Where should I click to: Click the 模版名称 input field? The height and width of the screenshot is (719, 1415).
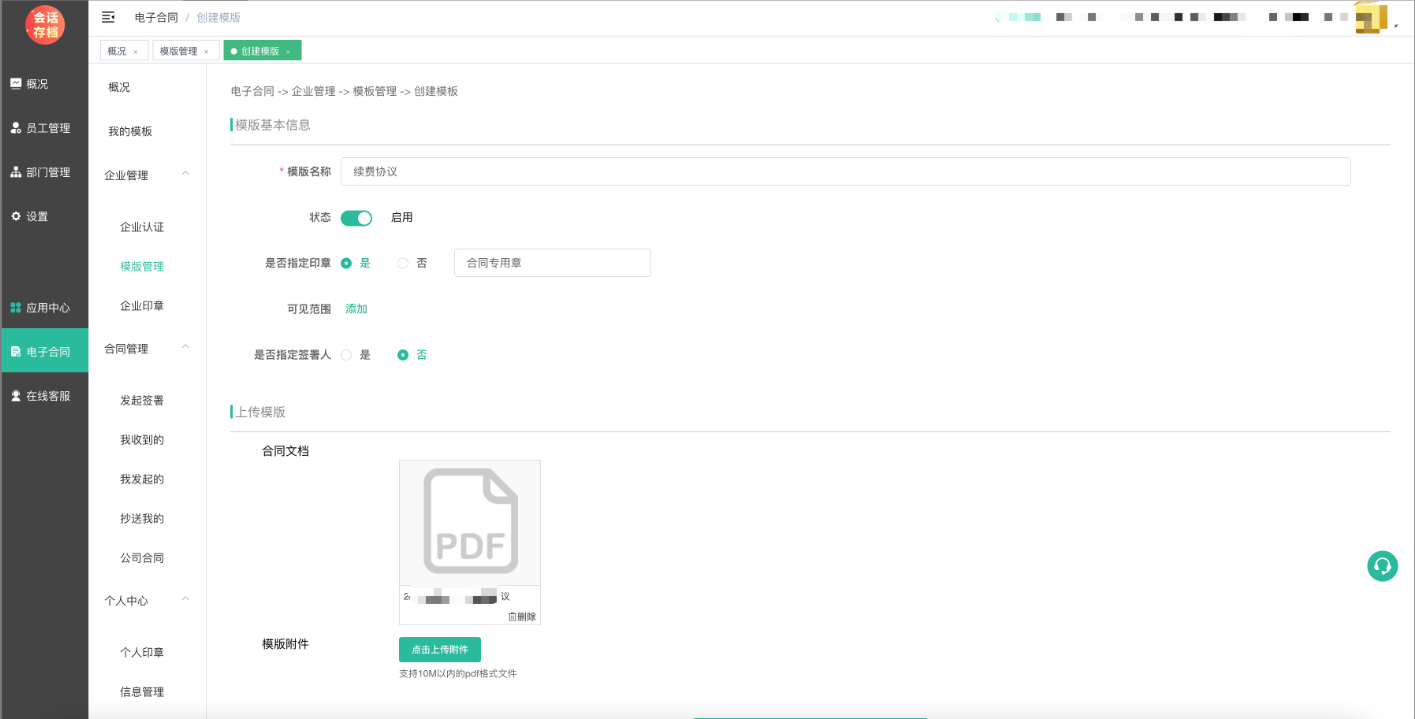(845, 171)
